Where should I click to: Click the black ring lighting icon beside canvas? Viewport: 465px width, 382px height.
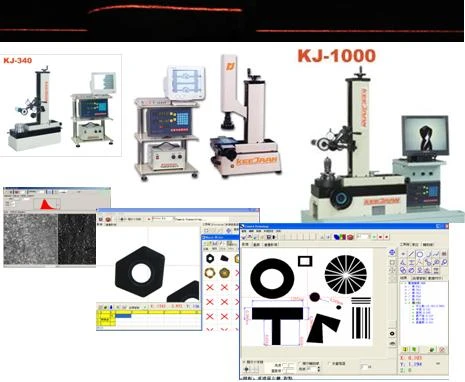[x=392, y=334]
